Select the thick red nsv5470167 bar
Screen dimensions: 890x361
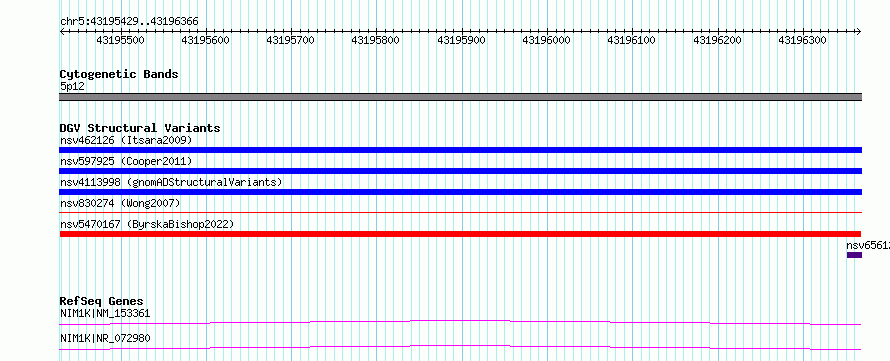coord(460,234)
